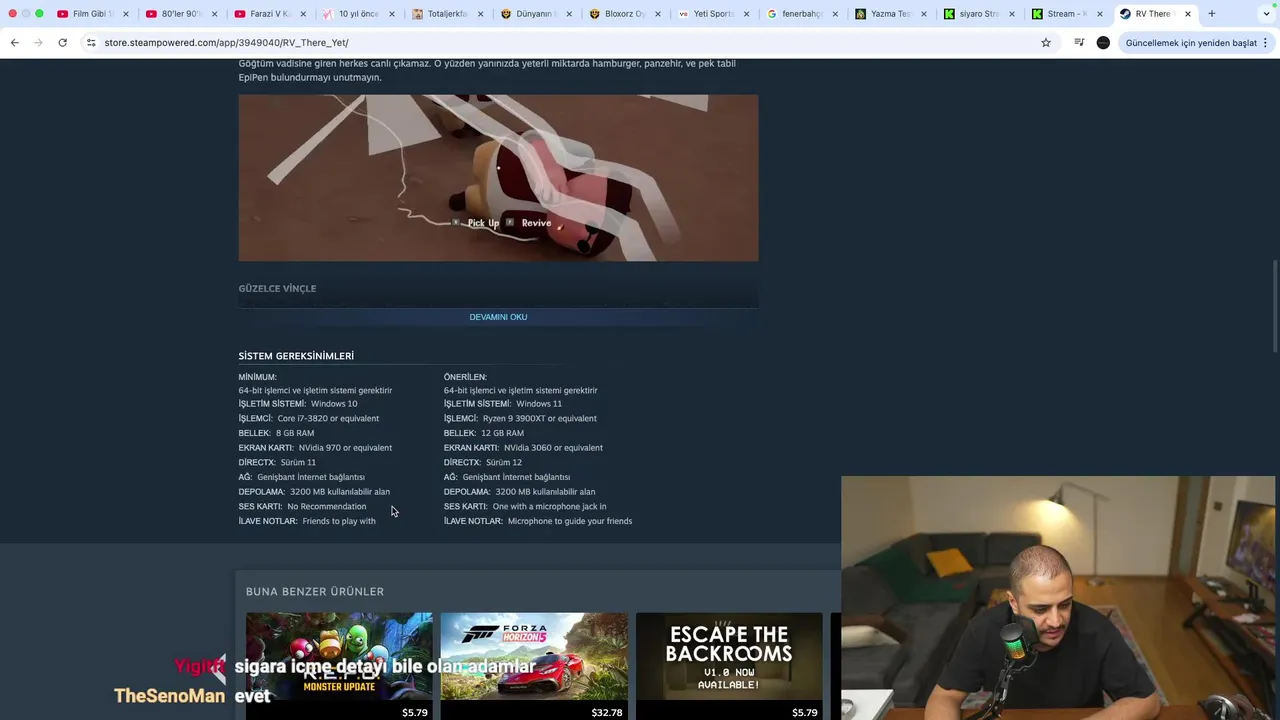Image resolution: width=1280 pixels, height=720 pixels.
Task: Open the browser profile avatar
Action: [1103, 43]
